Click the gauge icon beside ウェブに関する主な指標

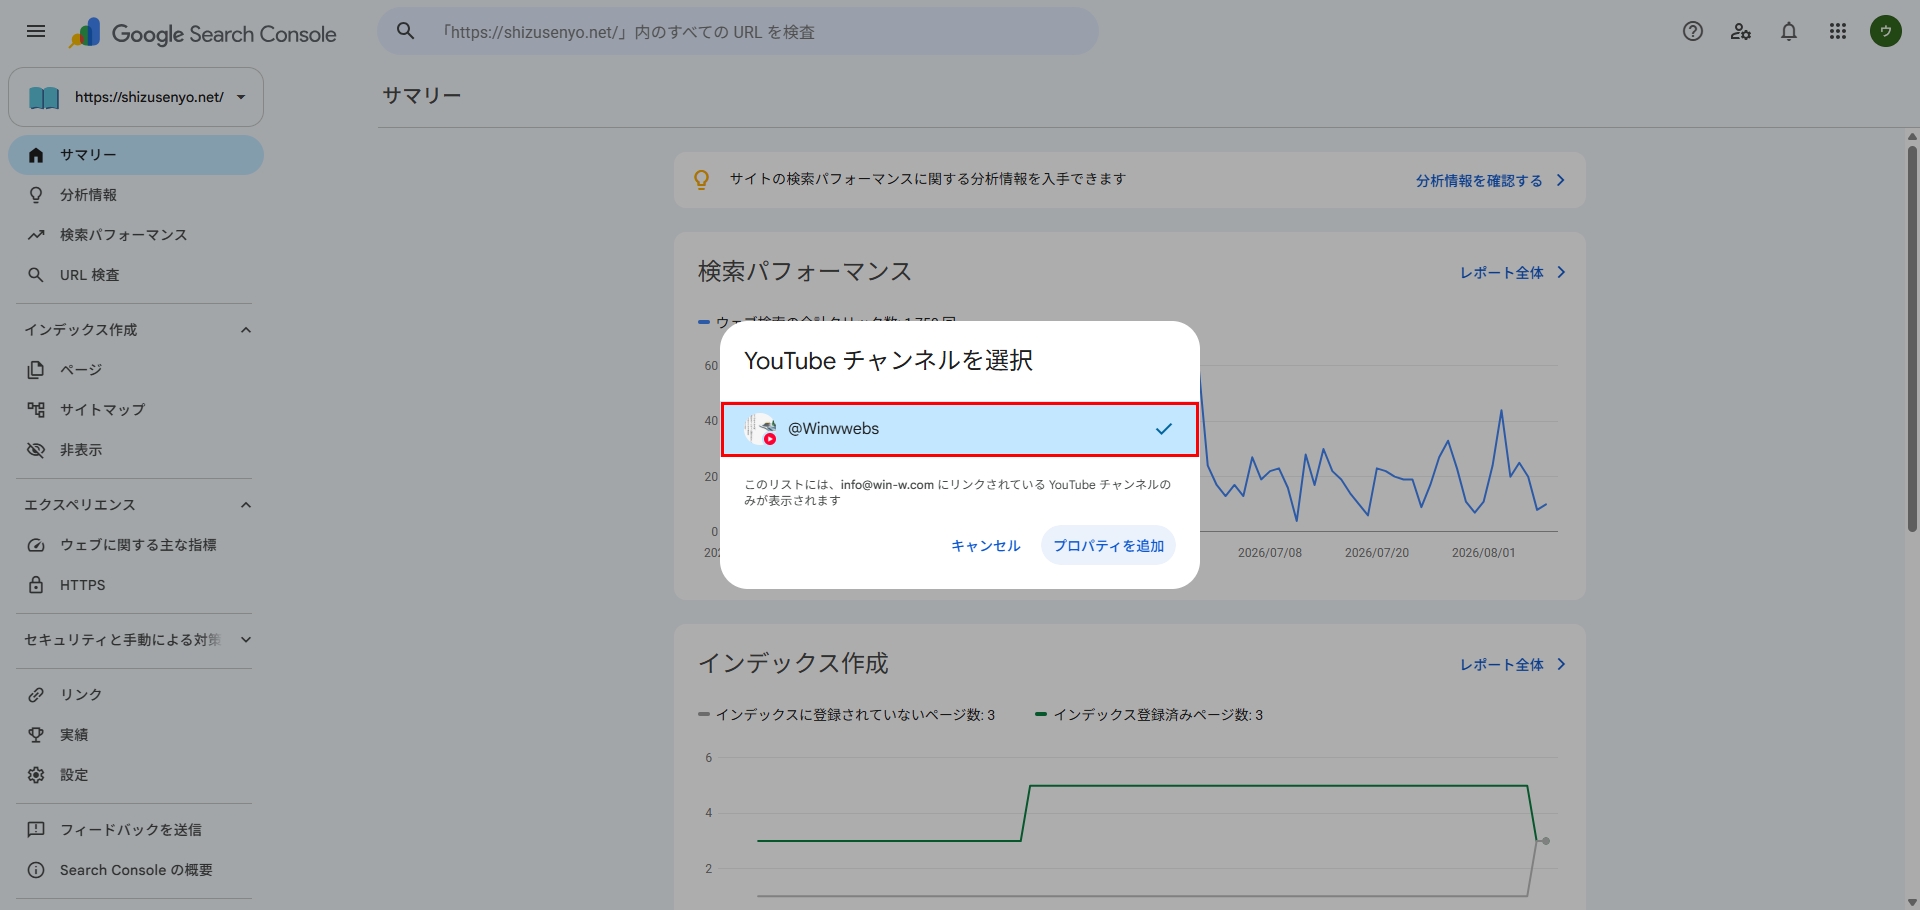click(x=36, y=545)
